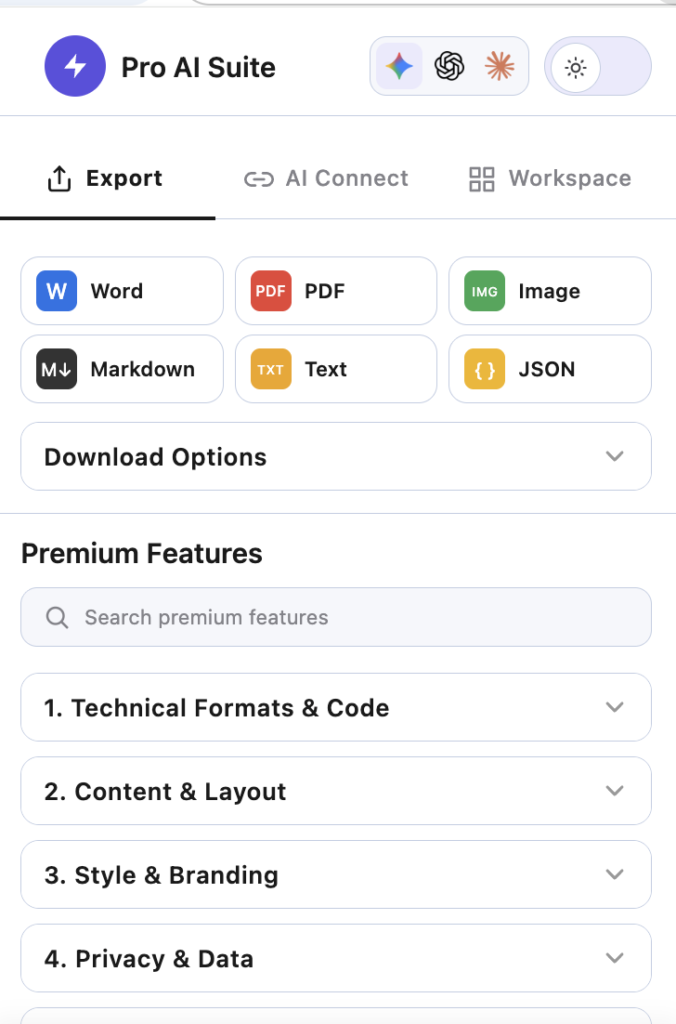676x1024 pixels.
Task: Click the Markdown export icon
Action: click(57, 369)
